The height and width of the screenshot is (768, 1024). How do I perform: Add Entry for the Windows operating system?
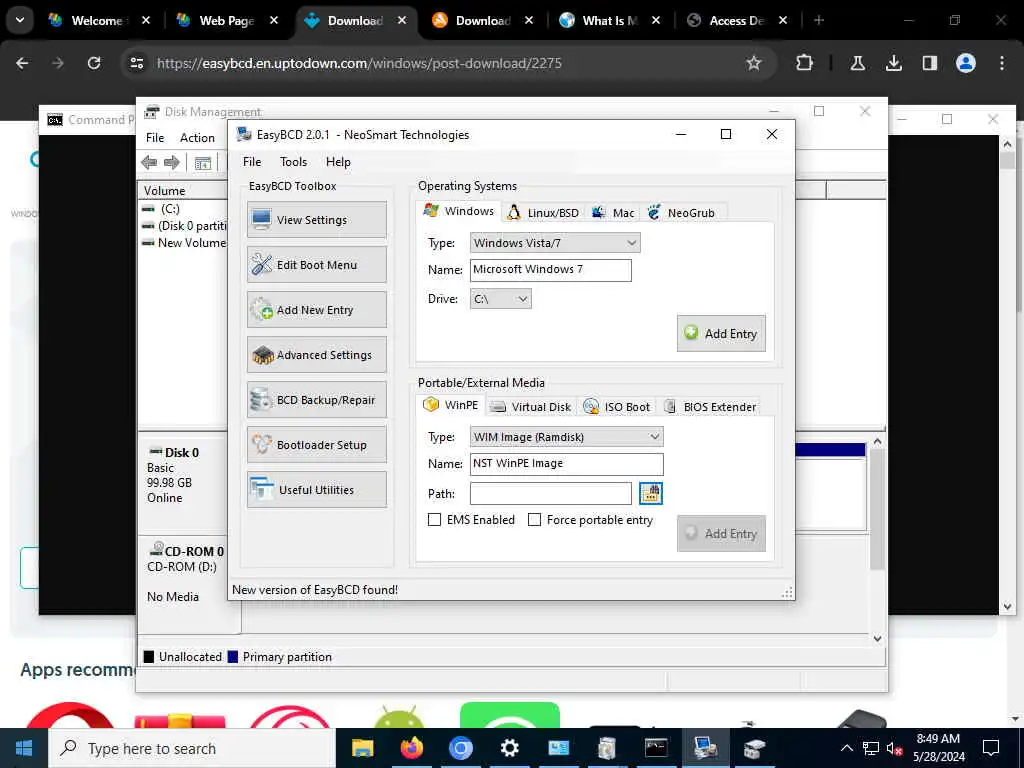tap(721, 334)
